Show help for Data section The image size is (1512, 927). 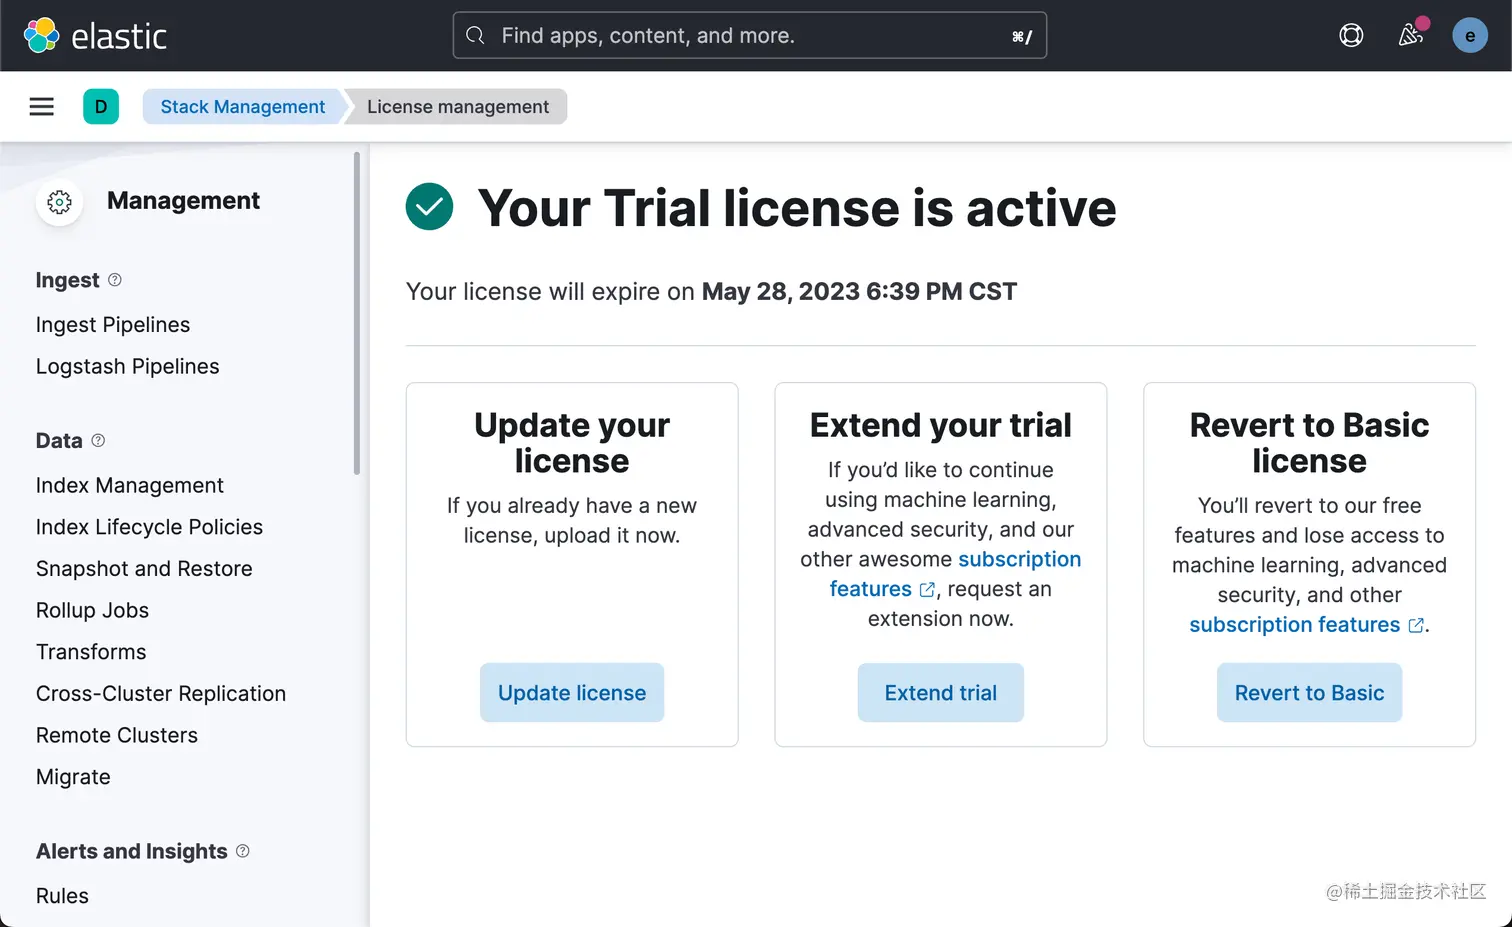click(98, 440)
